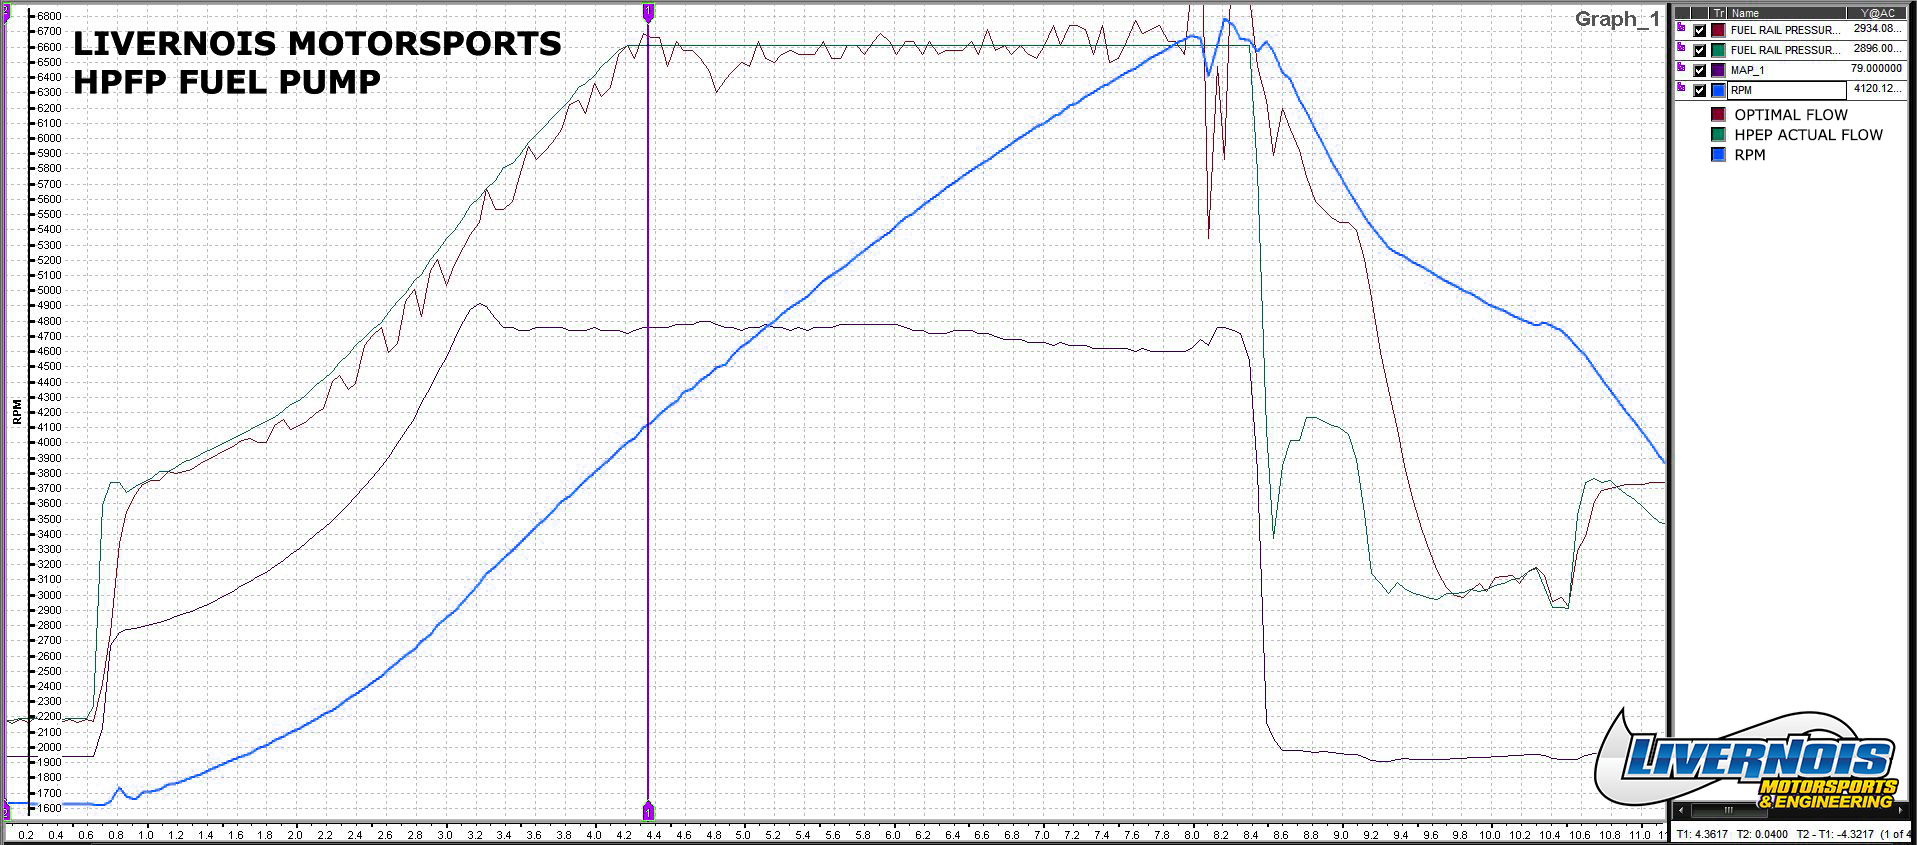
Task: Click the cursor 2 marker at bottom-left corner
Action: (x=5, y=810)
